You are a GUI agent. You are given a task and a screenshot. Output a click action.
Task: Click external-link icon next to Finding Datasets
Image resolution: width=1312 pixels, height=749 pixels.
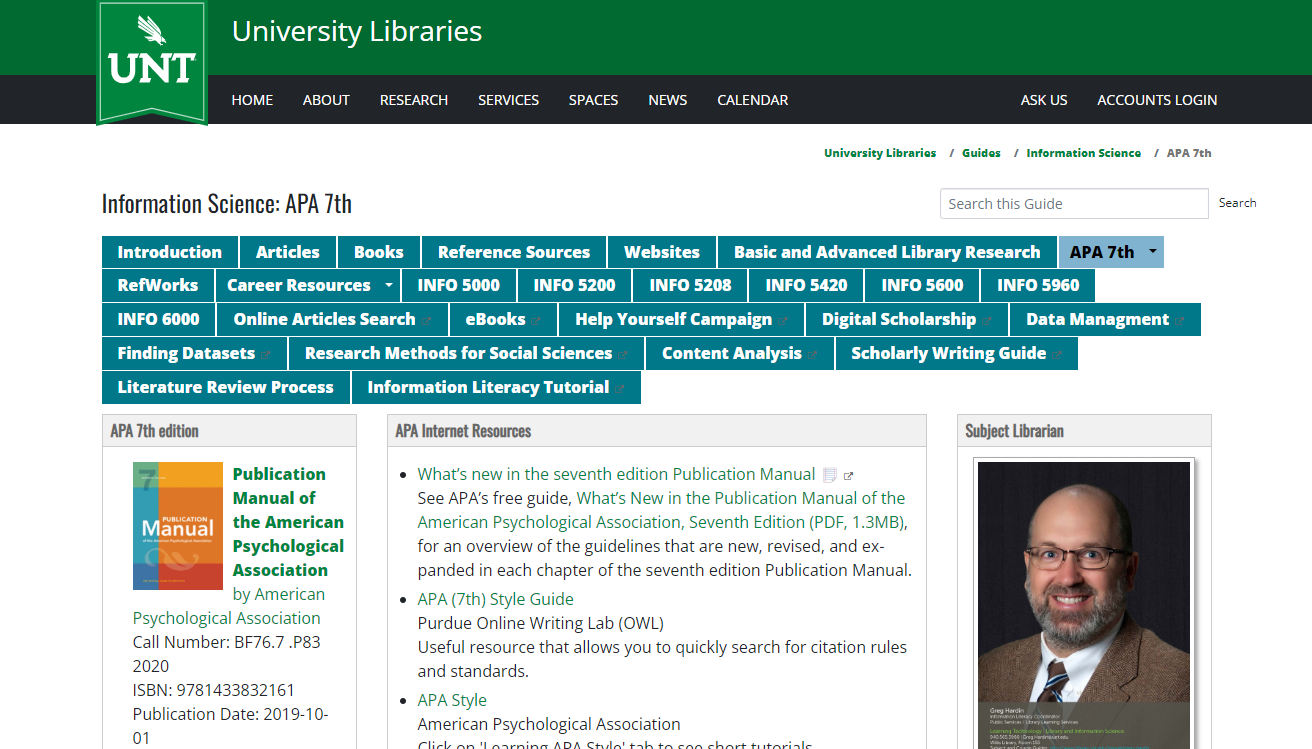266,355
